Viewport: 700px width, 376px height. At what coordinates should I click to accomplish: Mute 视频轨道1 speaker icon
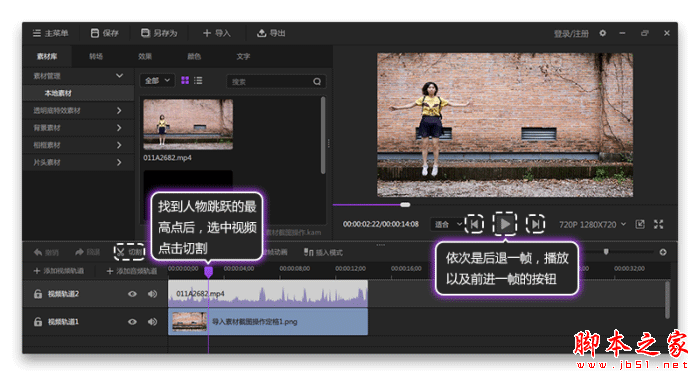[152, 322]
